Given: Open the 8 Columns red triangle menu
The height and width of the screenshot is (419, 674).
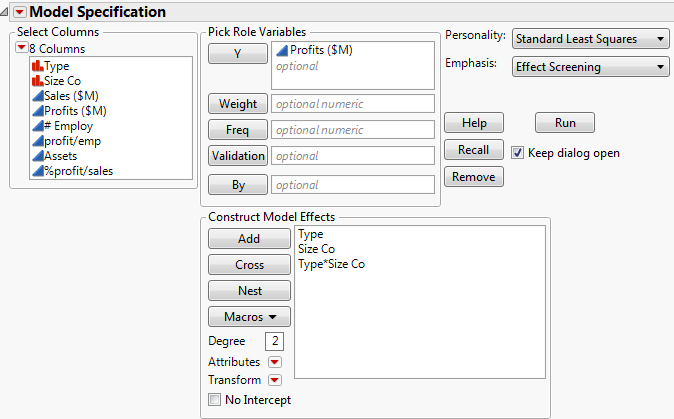Looking at the screenshot, I should [21, 47].
